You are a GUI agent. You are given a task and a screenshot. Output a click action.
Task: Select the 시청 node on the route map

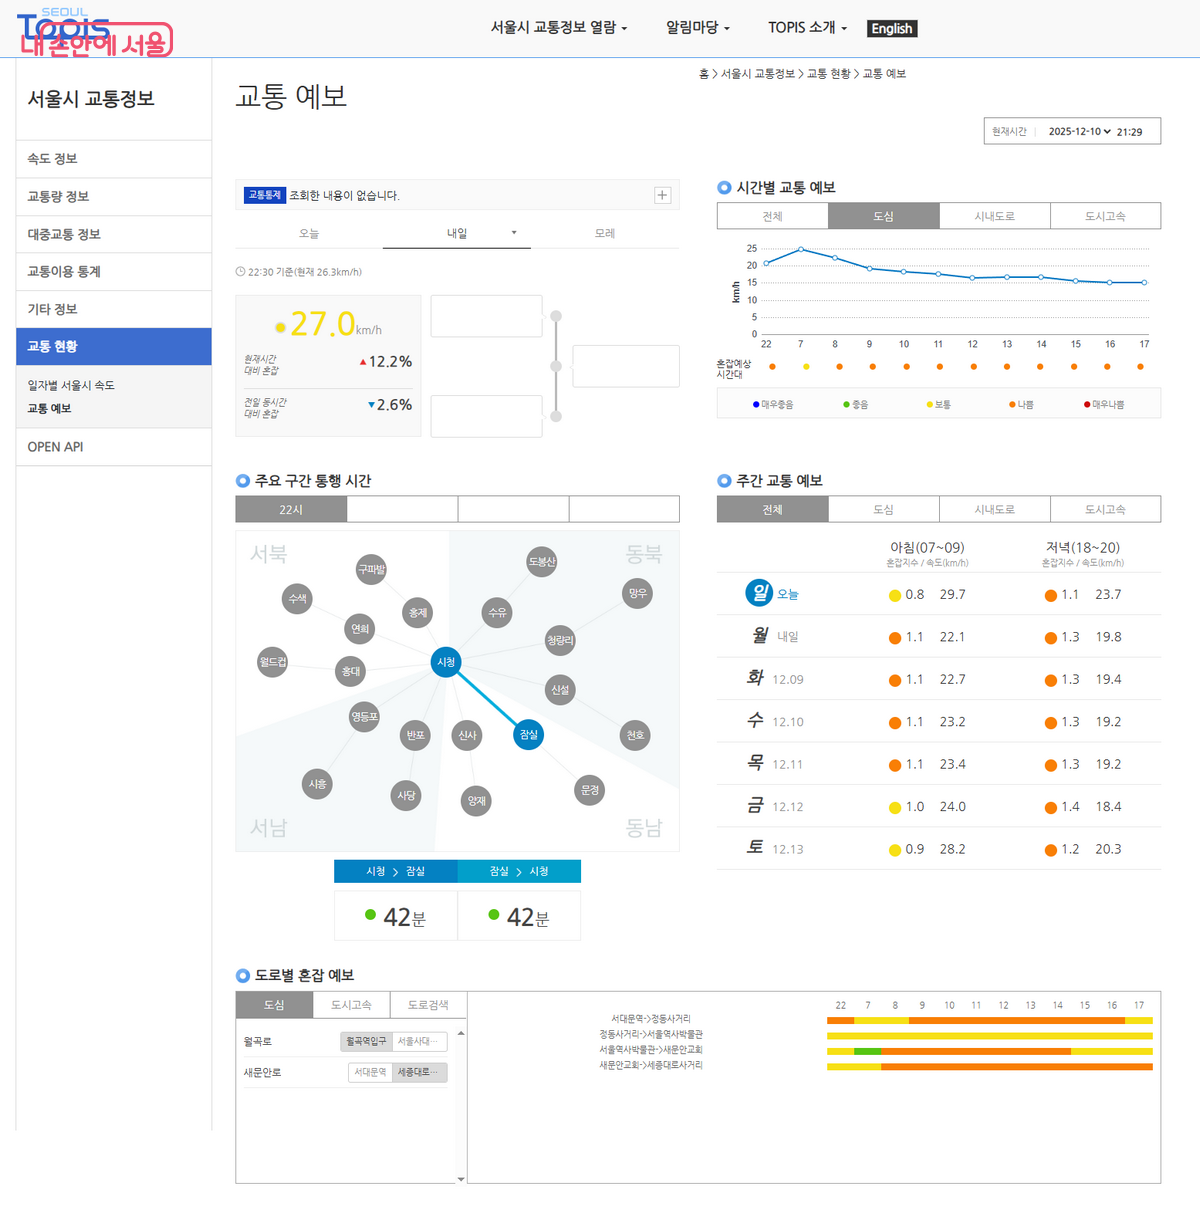pos(446,662)
